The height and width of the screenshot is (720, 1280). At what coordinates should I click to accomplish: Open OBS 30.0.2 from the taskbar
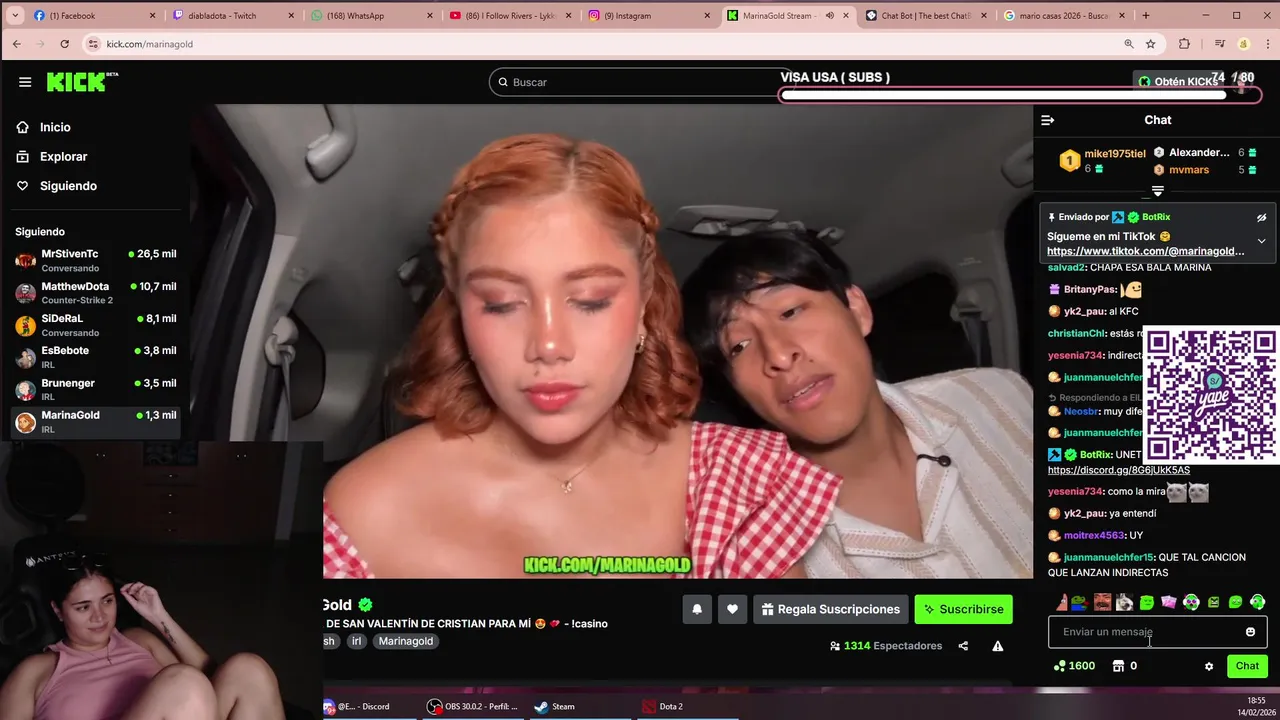[473, 706]
